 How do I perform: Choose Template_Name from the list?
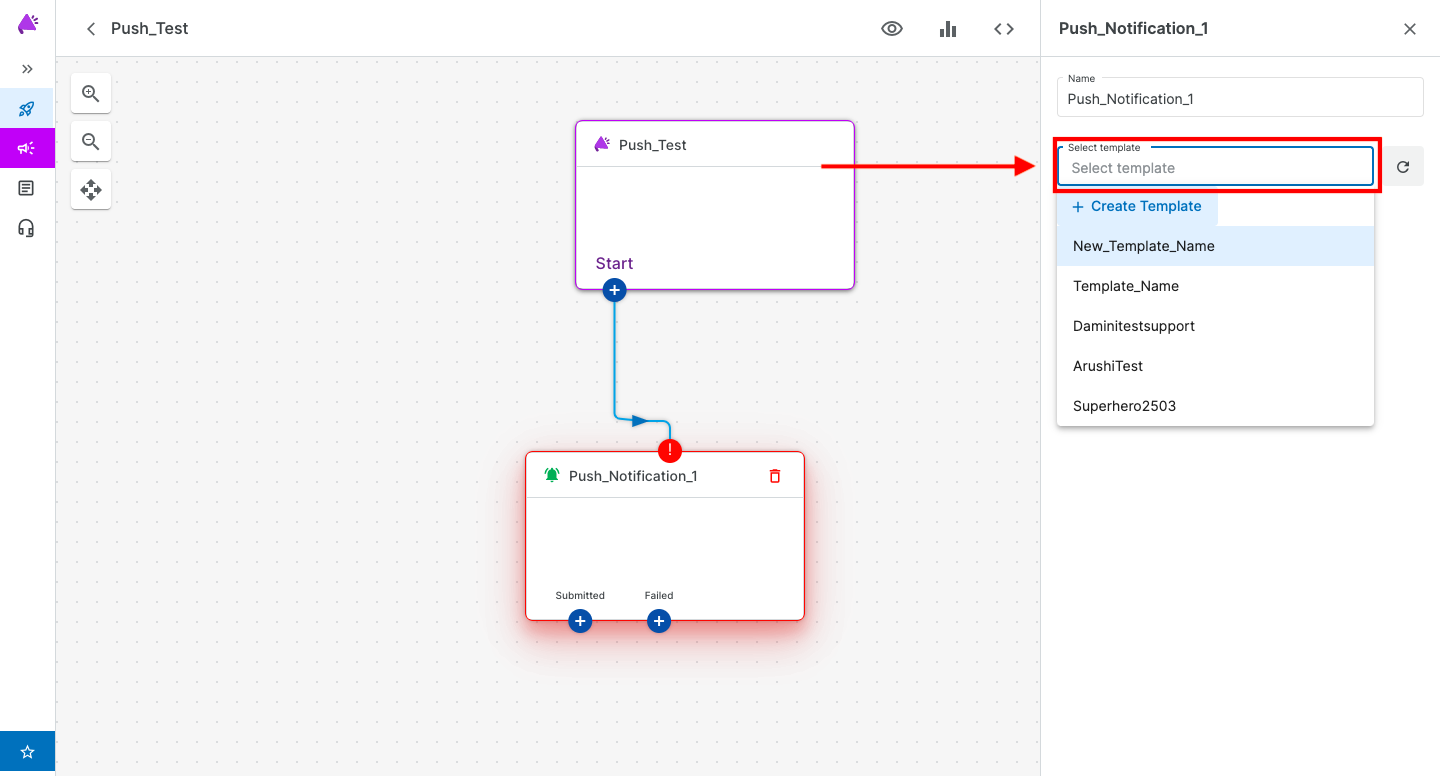[1215, 286]
